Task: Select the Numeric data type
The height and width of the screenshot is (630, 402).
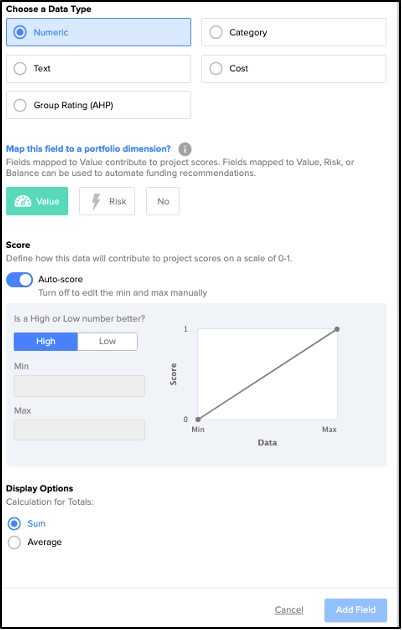Action: pyautogui.click(x=98, y=32)
